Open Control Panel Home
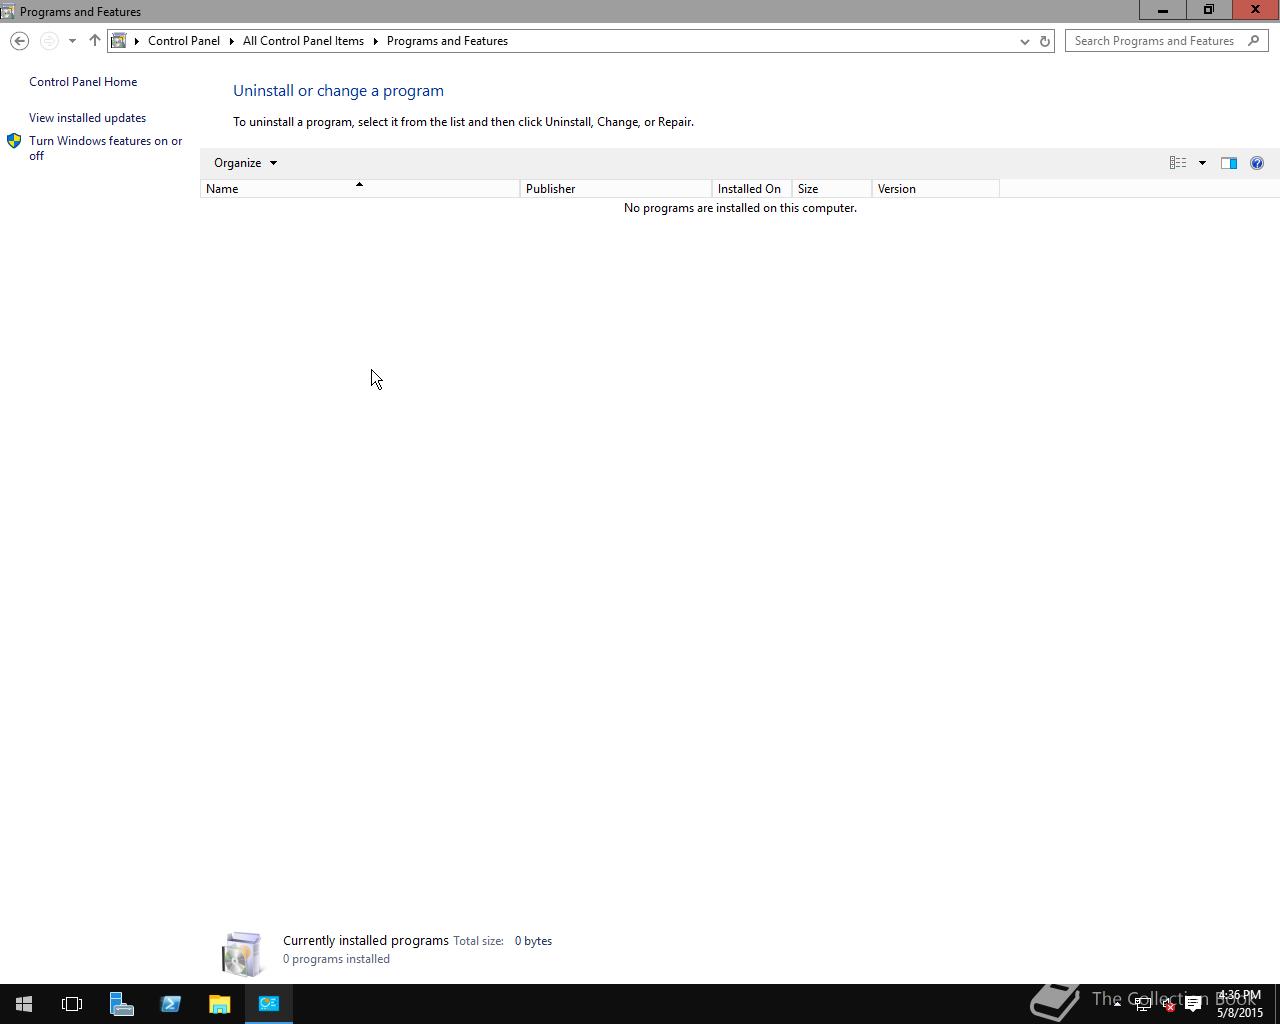This screenshot has width=1280, height=1024. pyautogui.click(x=83, y=82)
